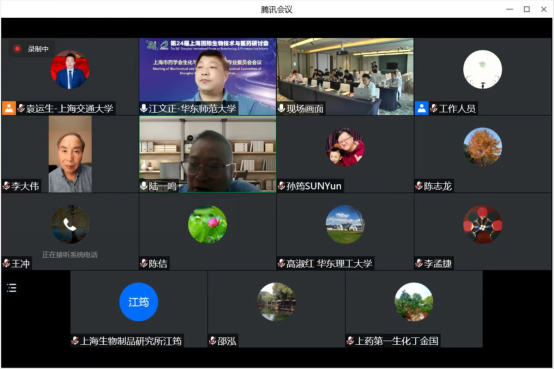554x369 pixels.
Task: Select 李大伟's video feed
Action: point(70,154)
